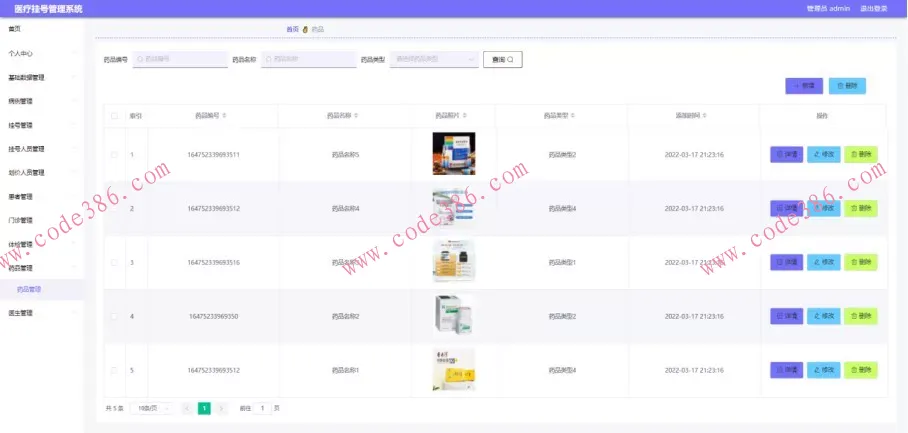Expand 划价人员管理 in the sidebar
Screen dimensions: 908x433
[42, 173]
